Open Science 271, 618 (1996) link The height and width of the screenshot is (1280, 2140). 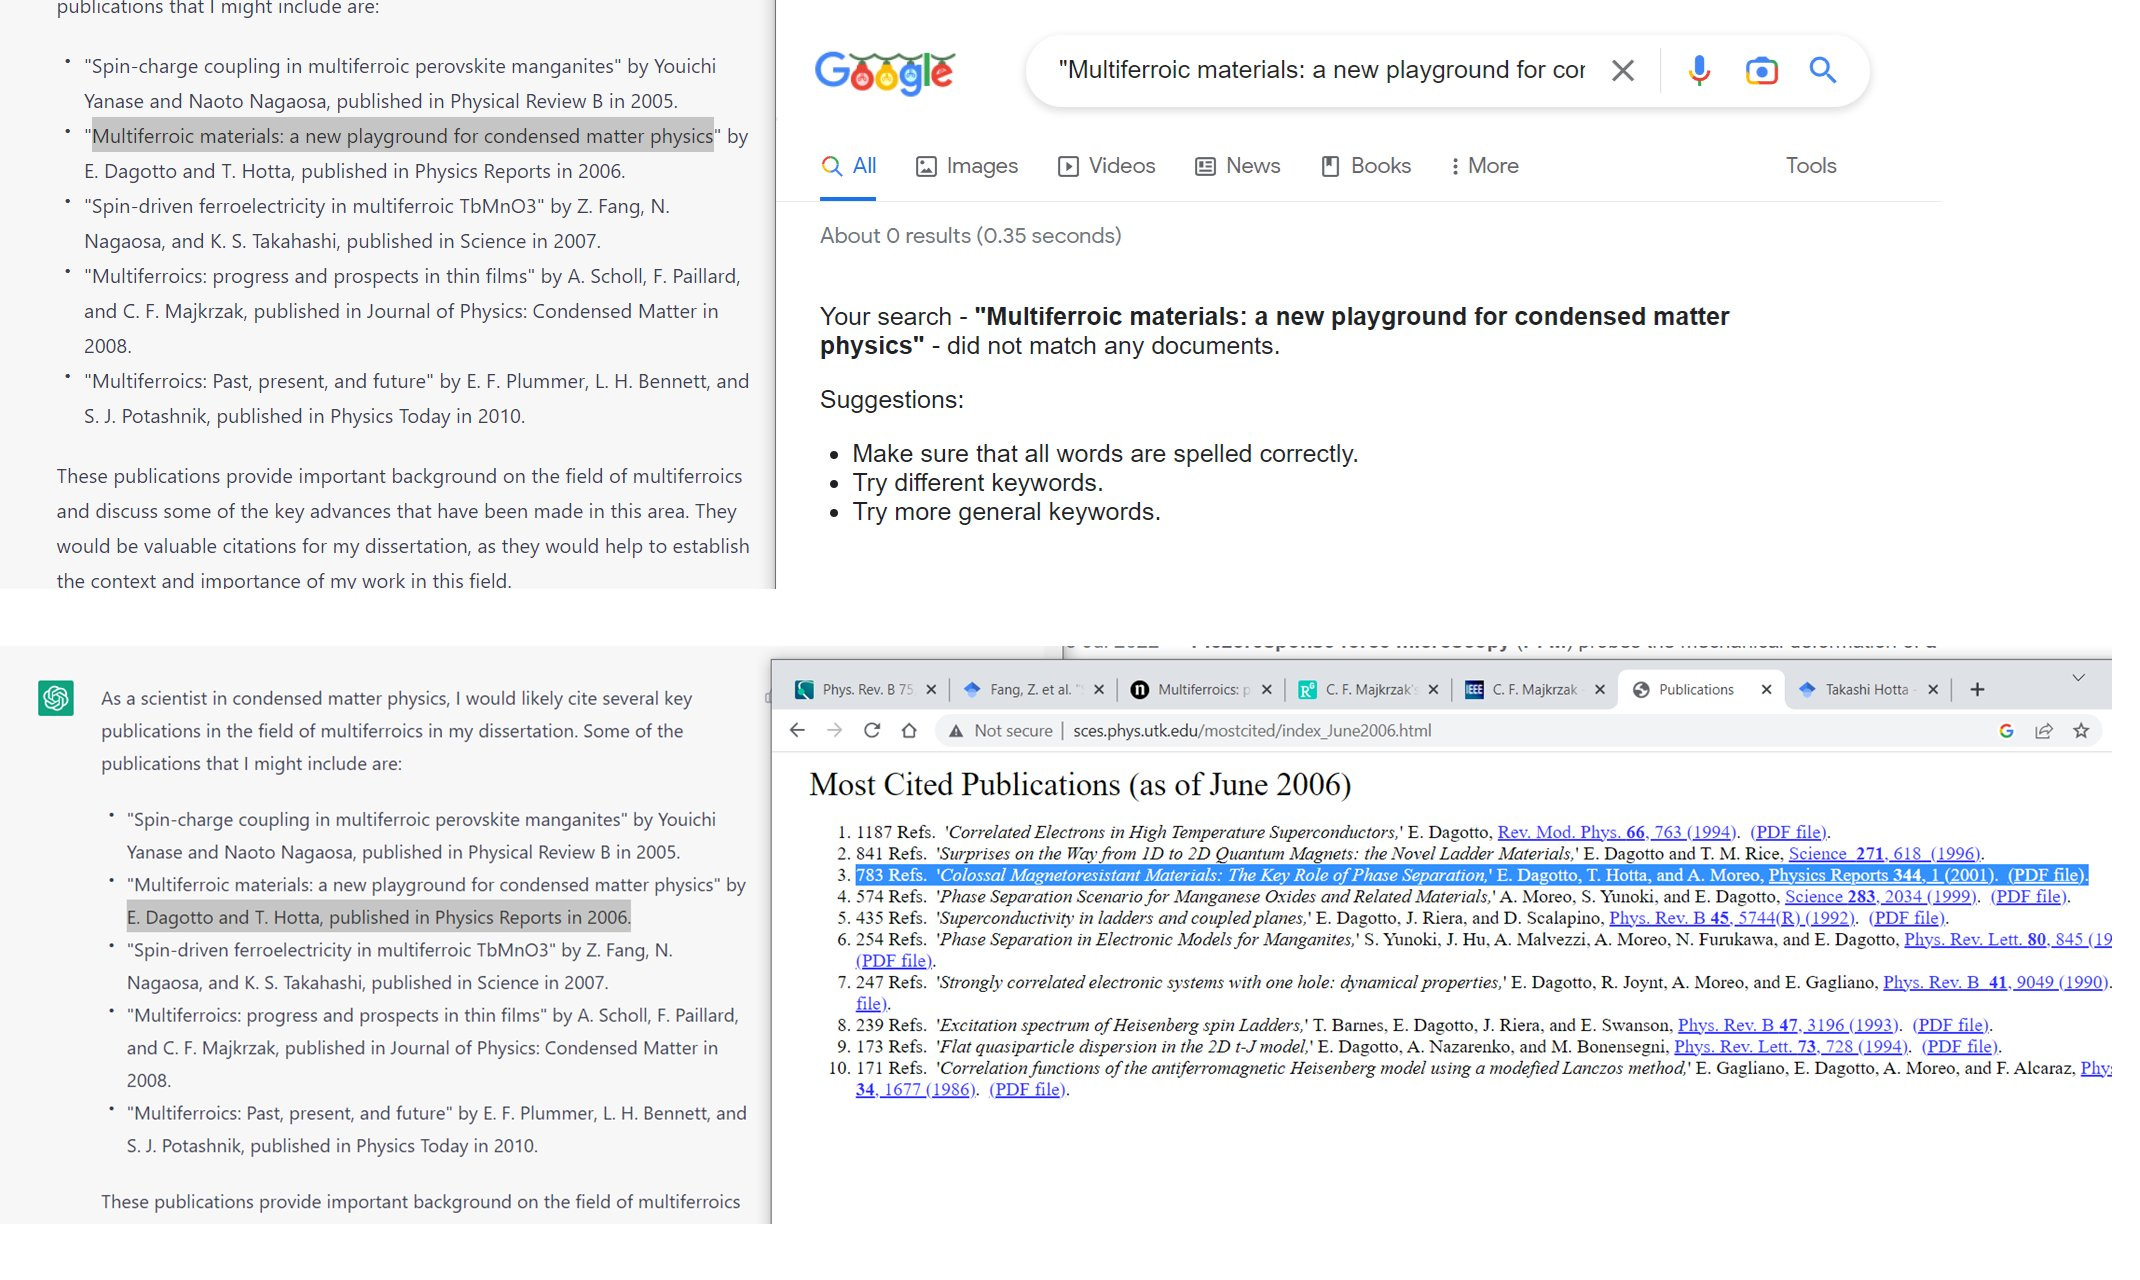click(1884, 854)
